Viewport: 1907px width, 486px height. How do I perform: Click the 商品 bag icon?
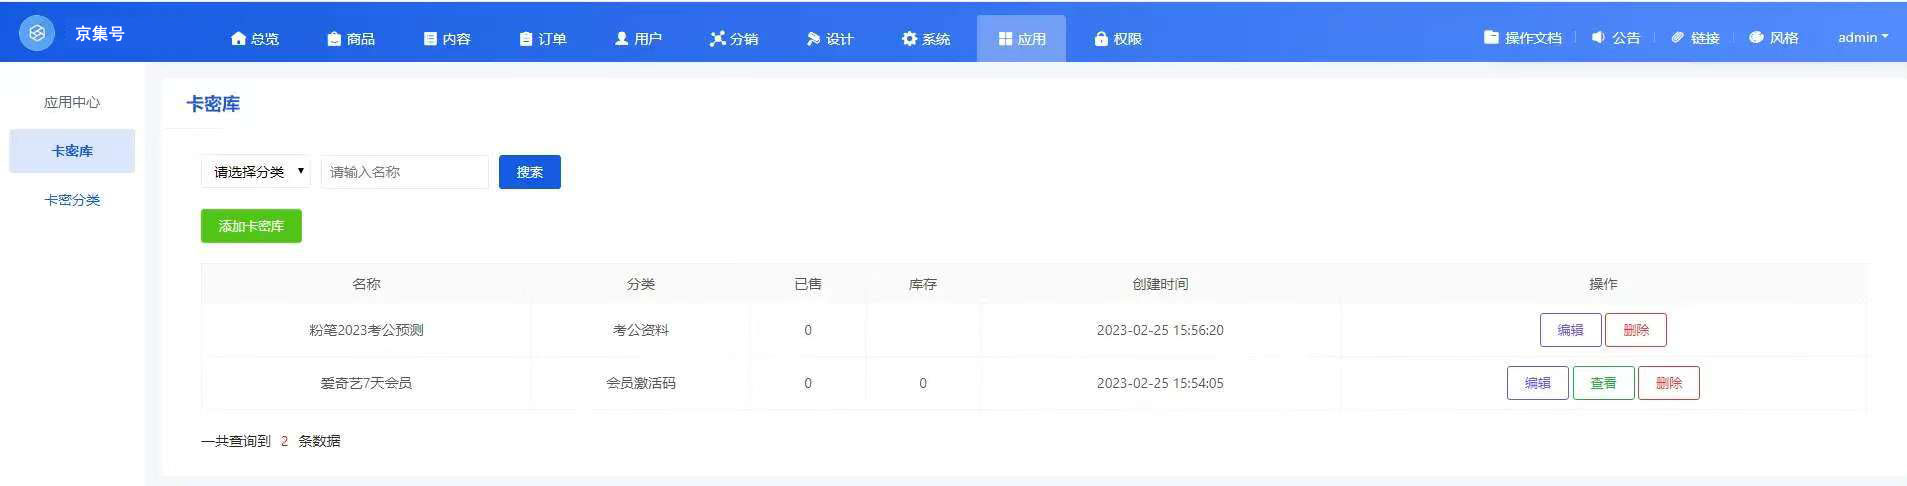coord(334,39)
